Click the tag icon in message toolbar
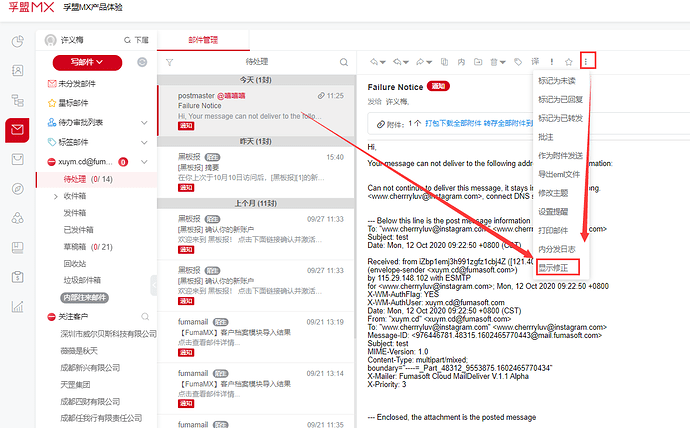 517,62
